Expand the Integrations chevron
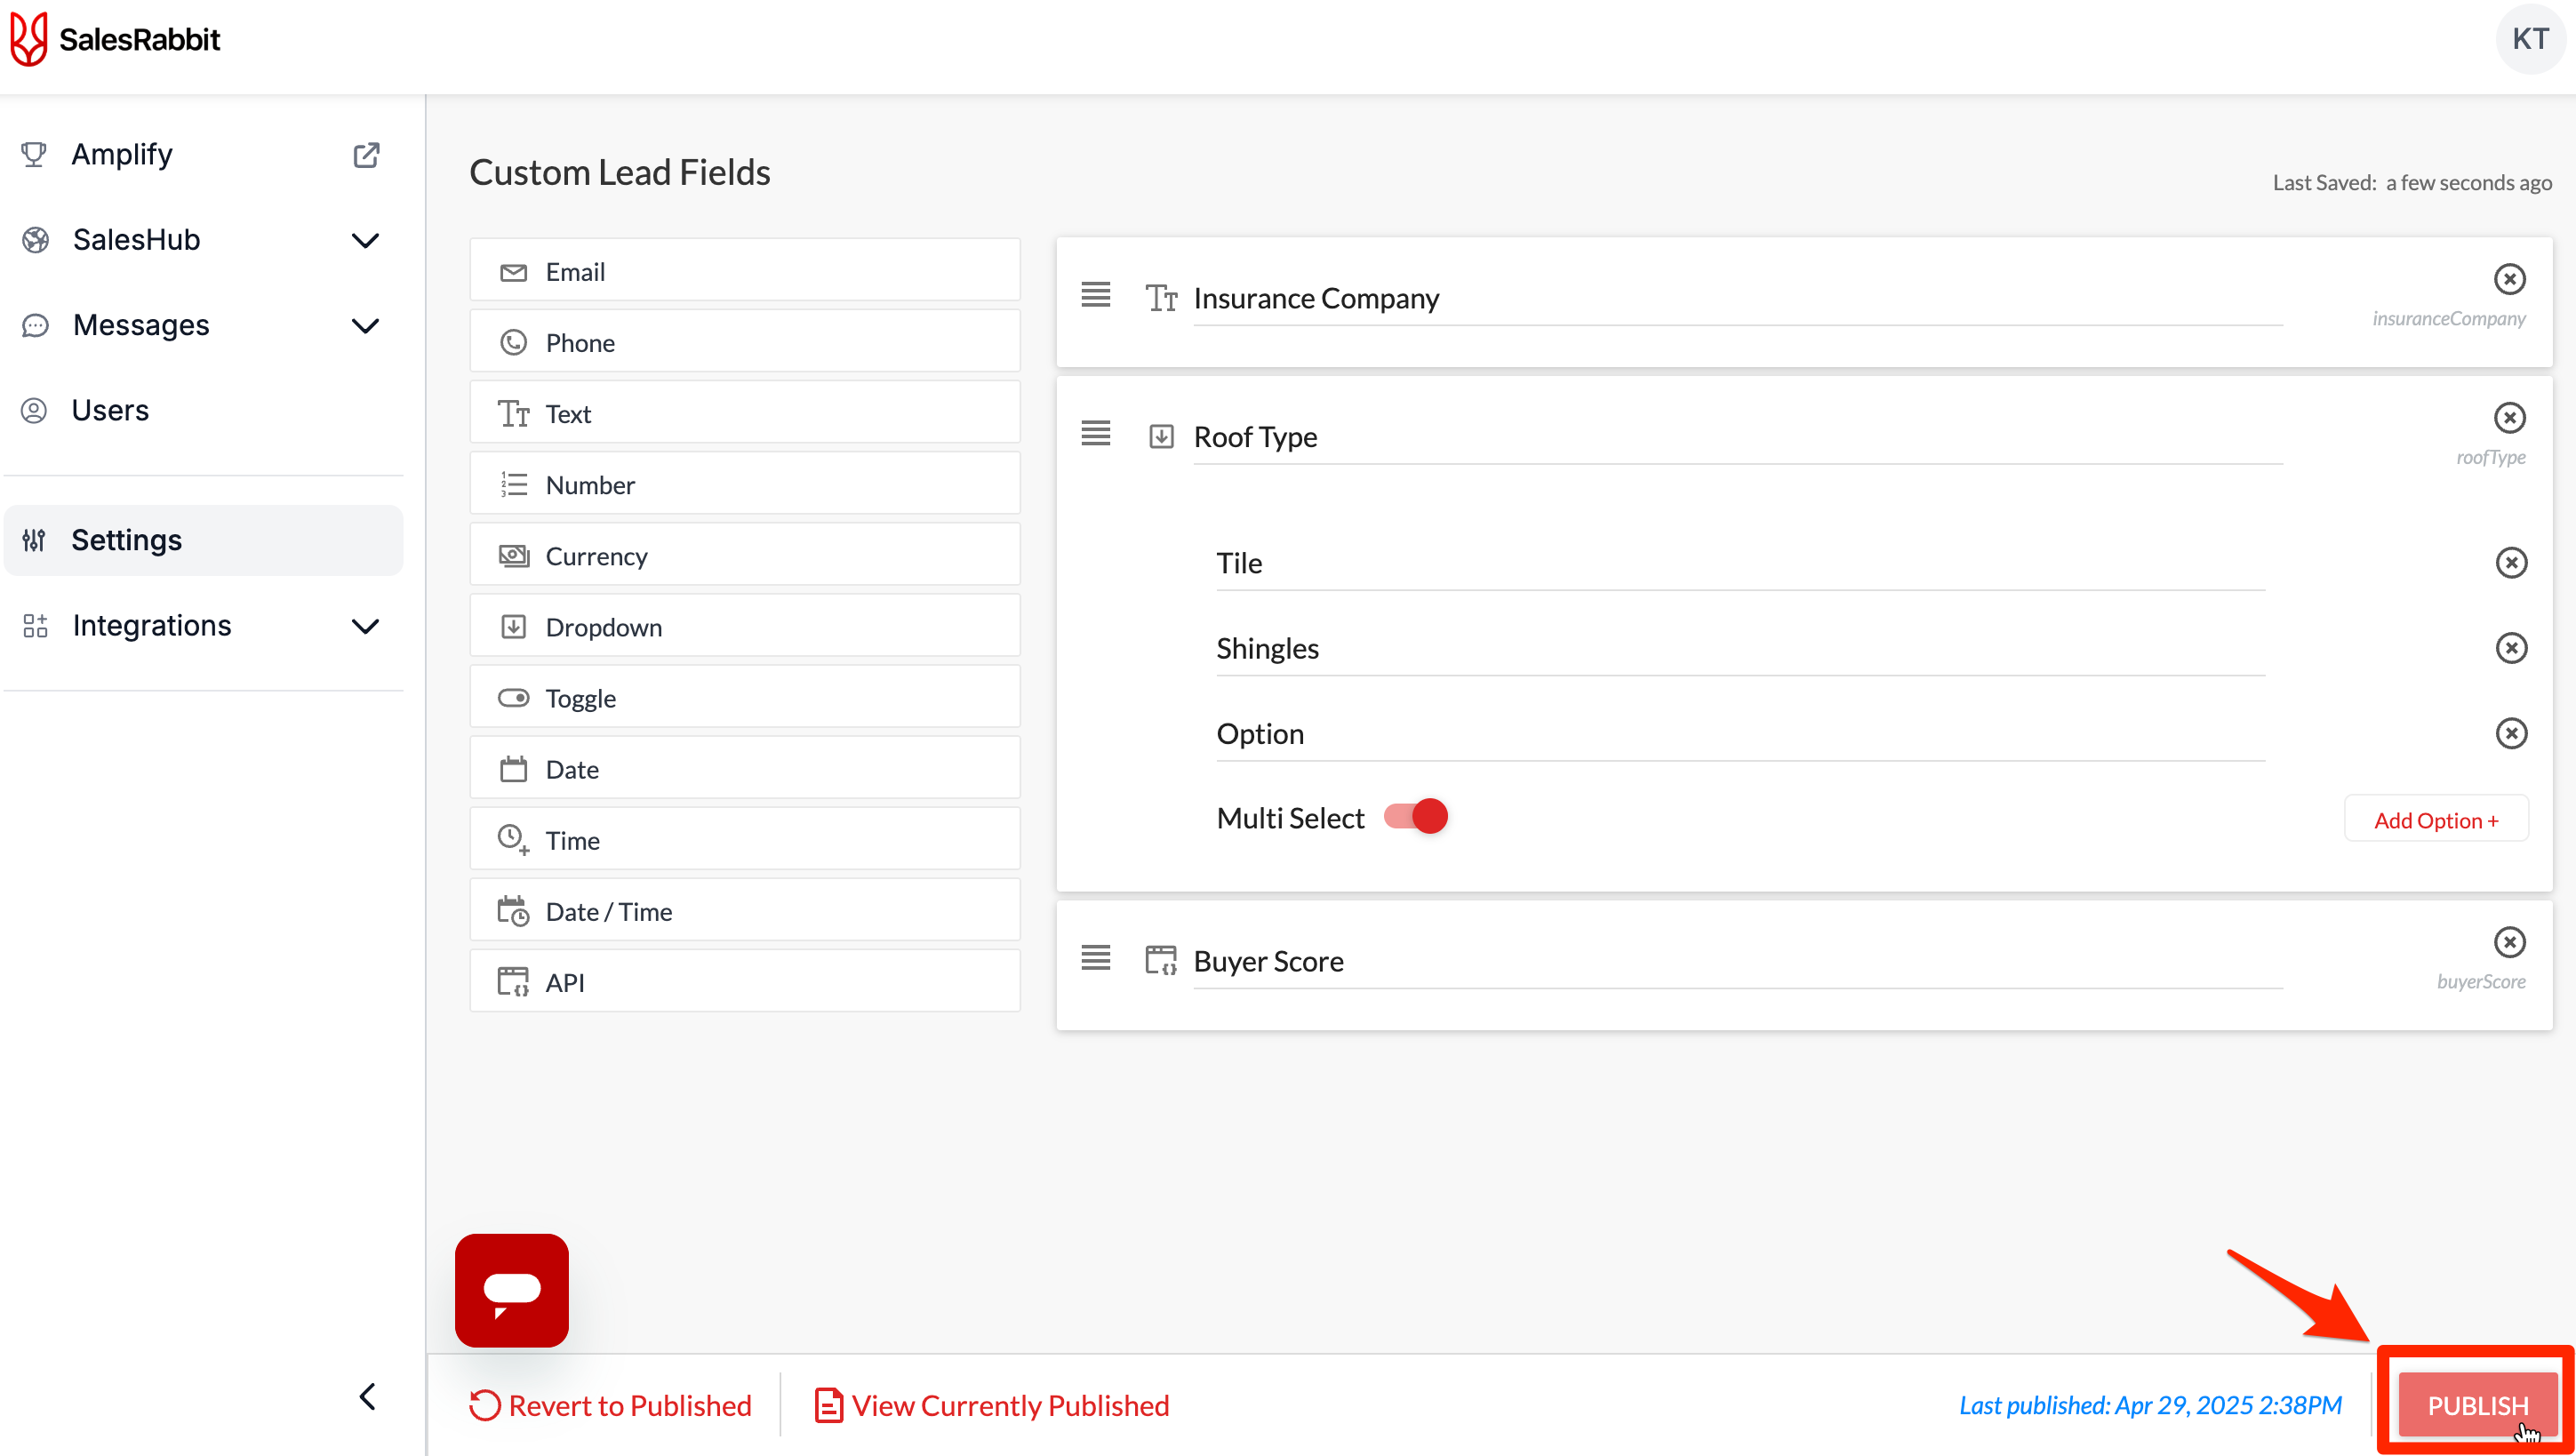Screen dimensions: 2576x1456 (x=366, y=626)
